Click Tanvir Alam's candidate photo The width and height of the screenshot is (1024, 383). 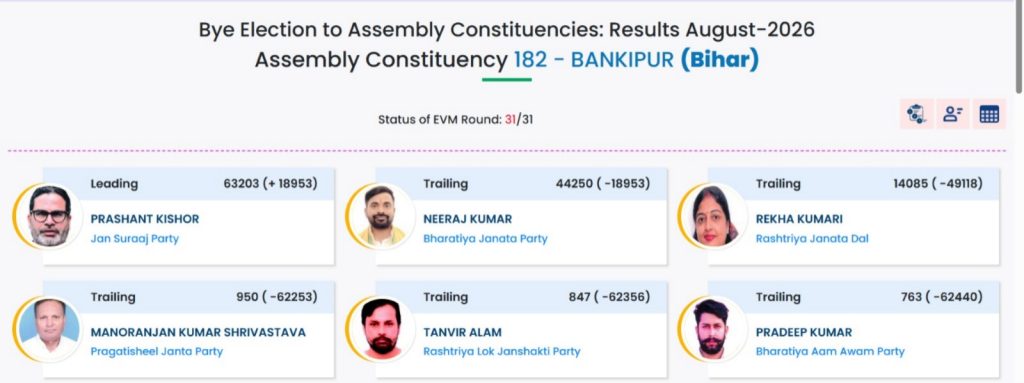click(x=381, y=329)
